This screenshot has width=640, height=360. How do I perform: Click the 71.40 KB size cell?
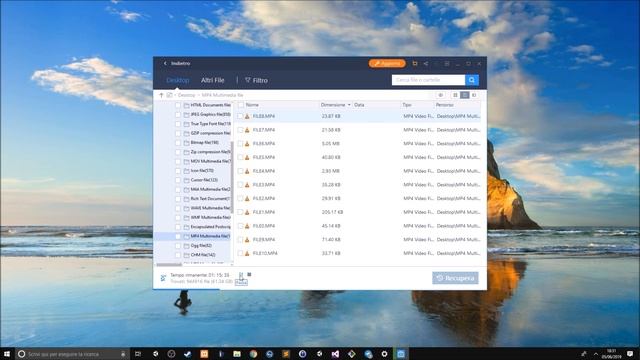331,240
